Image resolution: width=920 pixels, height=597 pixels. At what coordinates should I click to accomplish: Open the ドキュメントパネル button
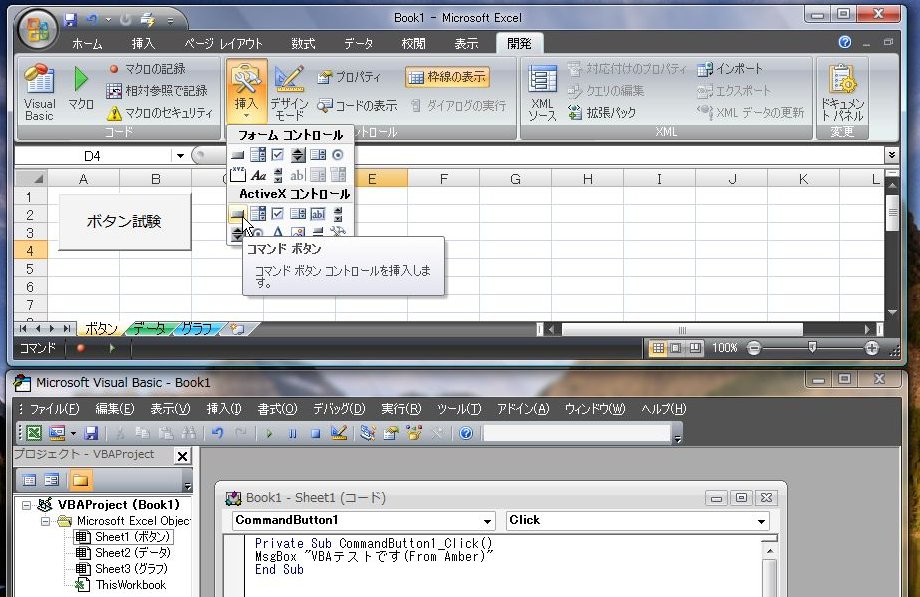842,93
